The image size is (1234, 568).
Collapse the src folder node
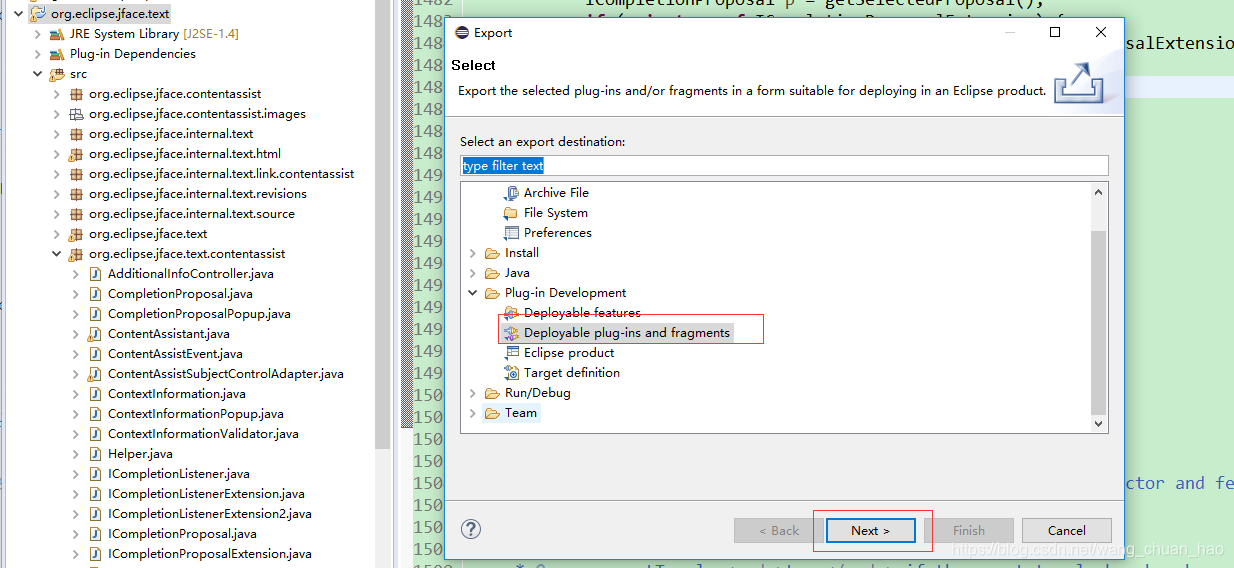tap(38, 74)
